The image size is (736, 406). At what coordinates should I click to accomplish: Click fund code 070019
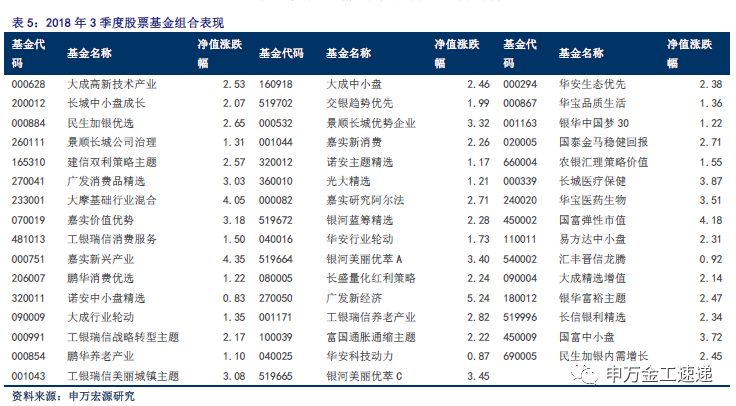click(x=29, y=220)
